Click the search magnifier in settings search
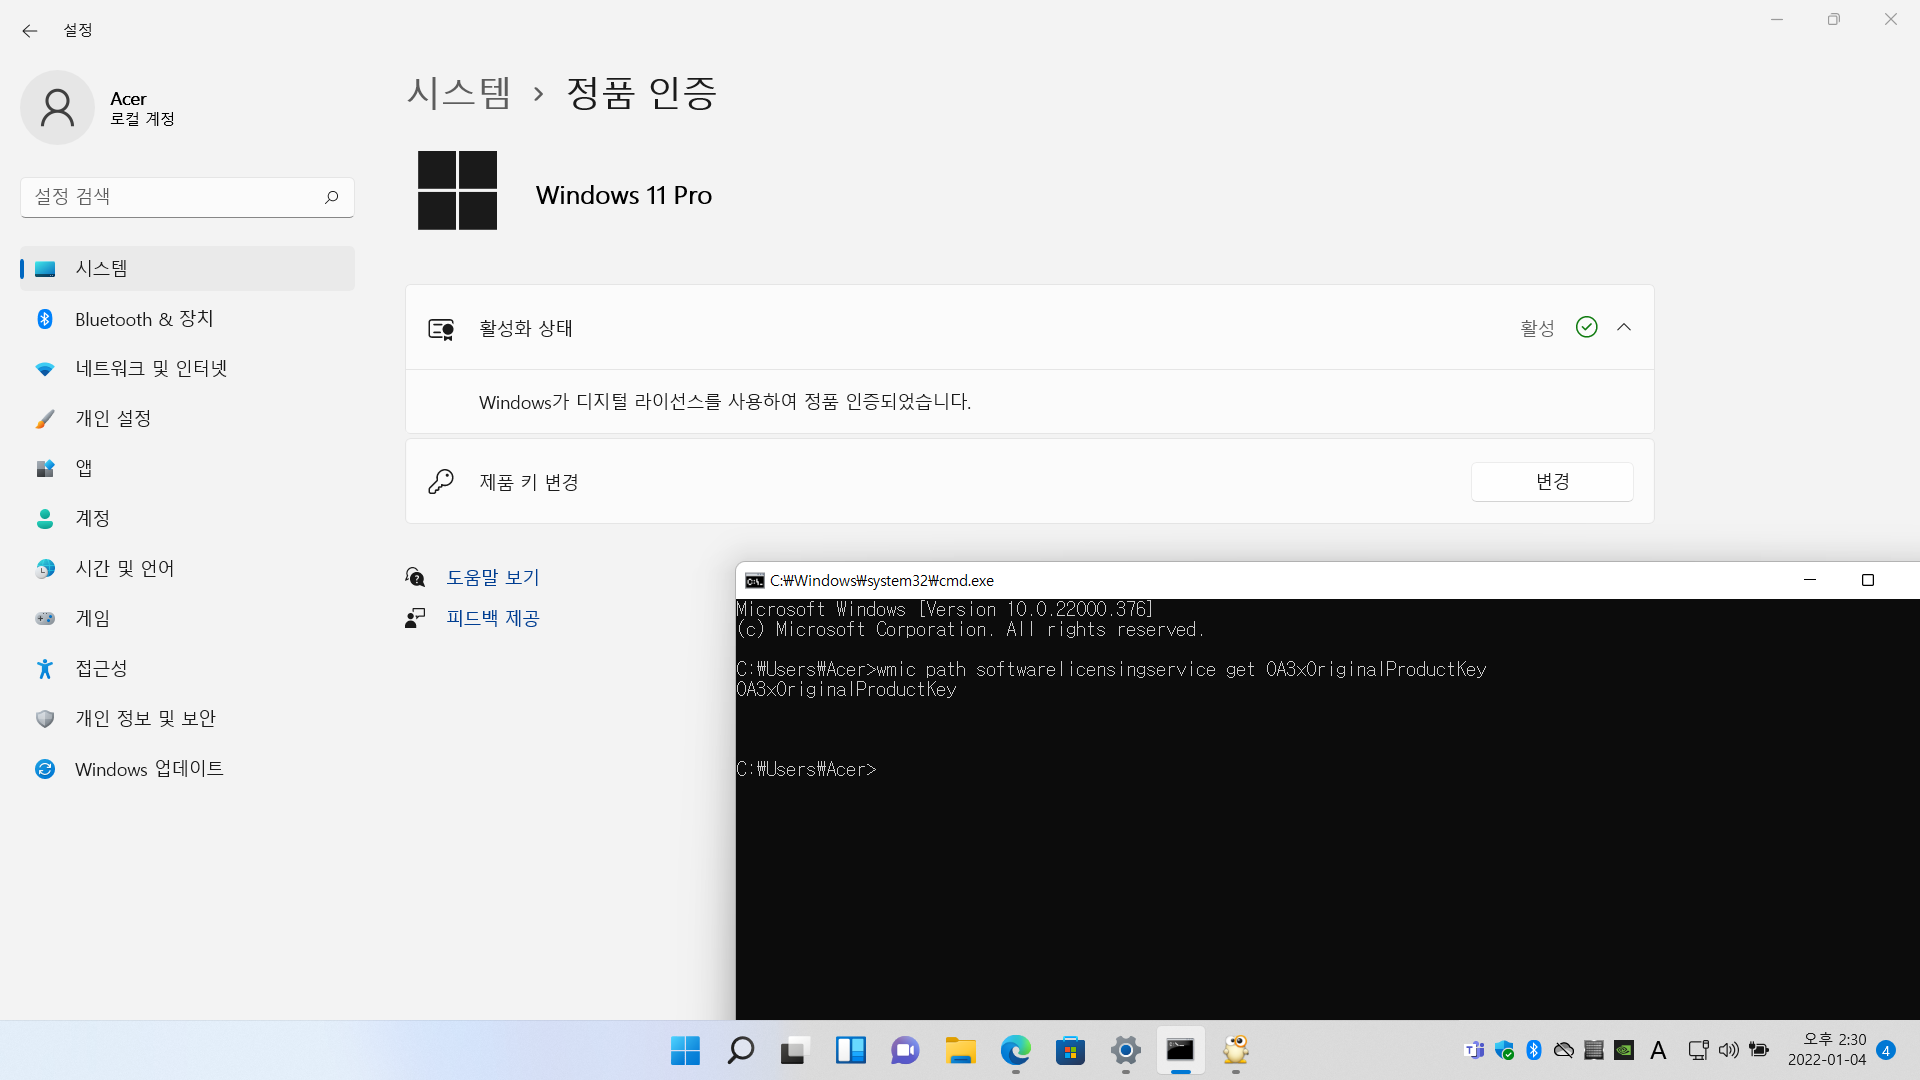 tap(331, 197)
